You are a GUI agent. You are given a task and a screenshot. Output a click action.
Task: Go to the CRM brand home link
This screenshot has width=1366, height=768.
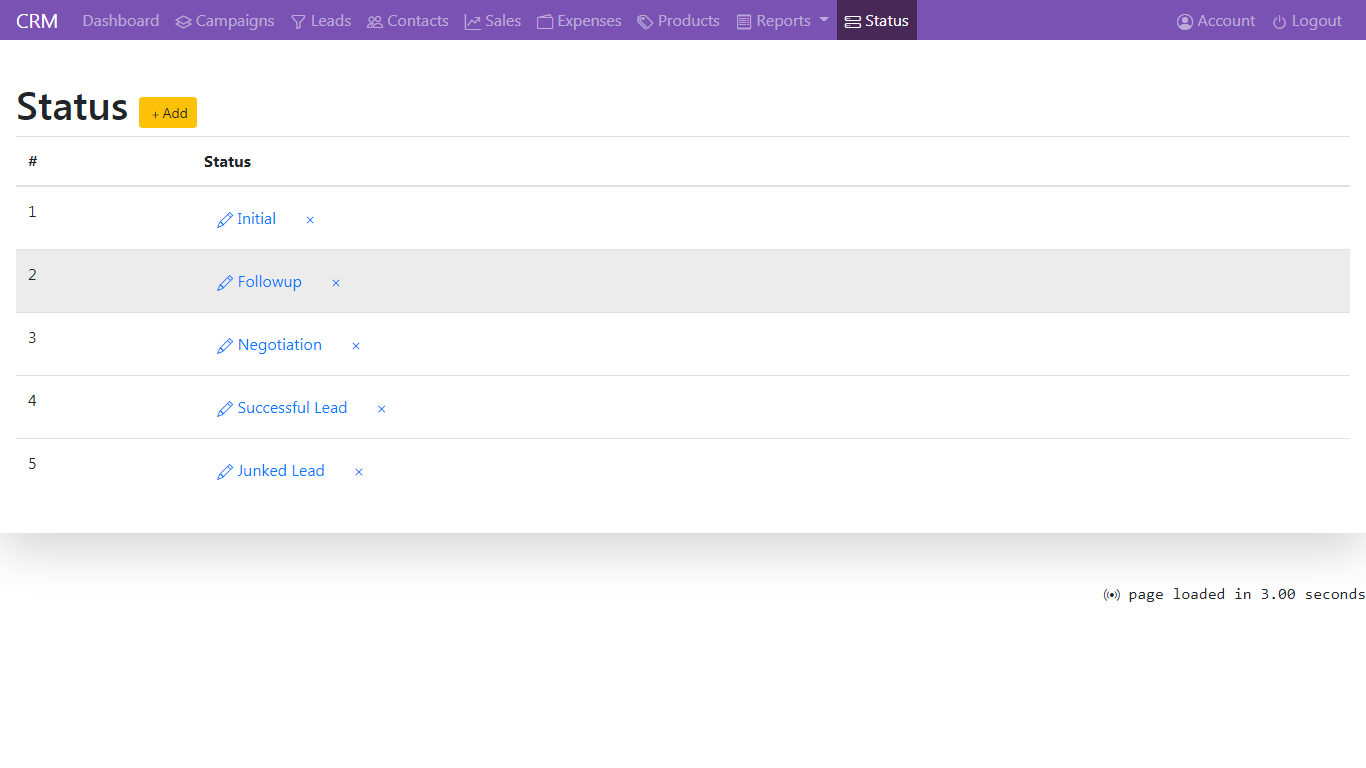click(x=37, y=21)
